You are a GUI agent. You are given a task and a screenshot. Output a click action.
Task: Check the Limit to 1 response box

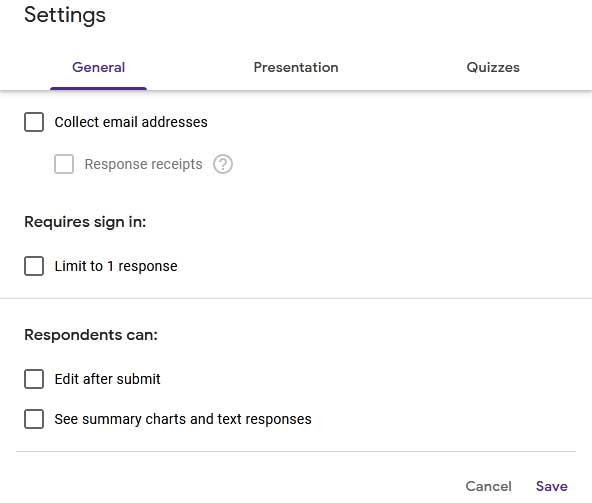(34, 266)
